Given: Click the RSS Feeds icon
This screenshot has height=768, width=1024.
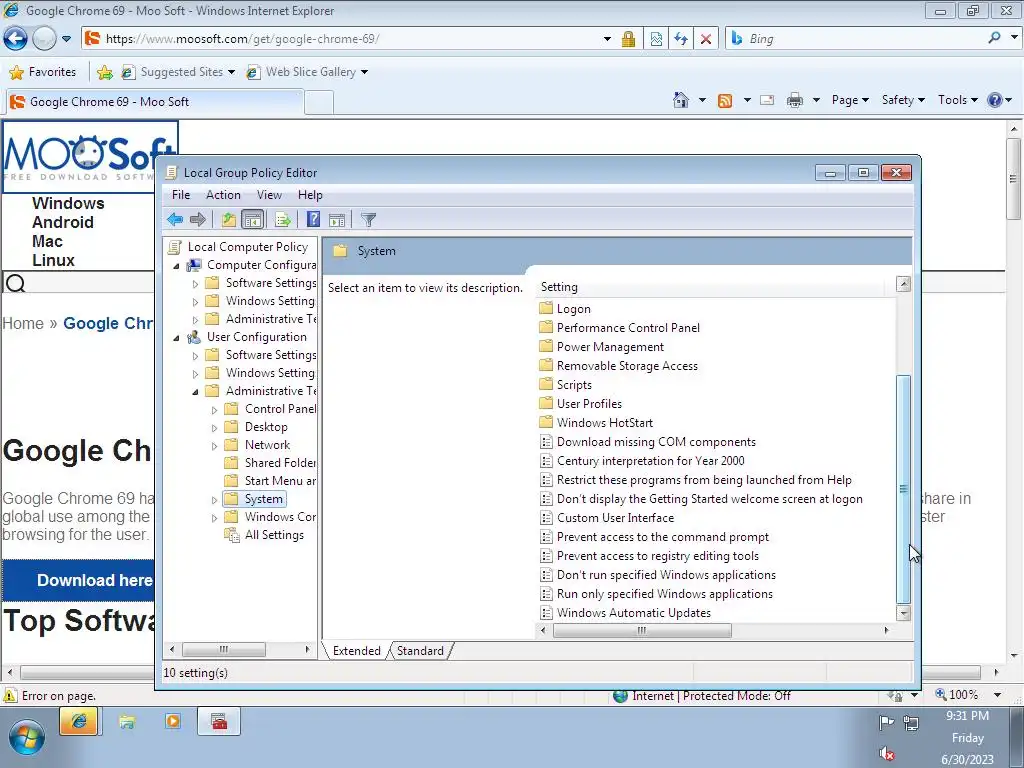Looking at the screenshot, I should pos(725,101).
